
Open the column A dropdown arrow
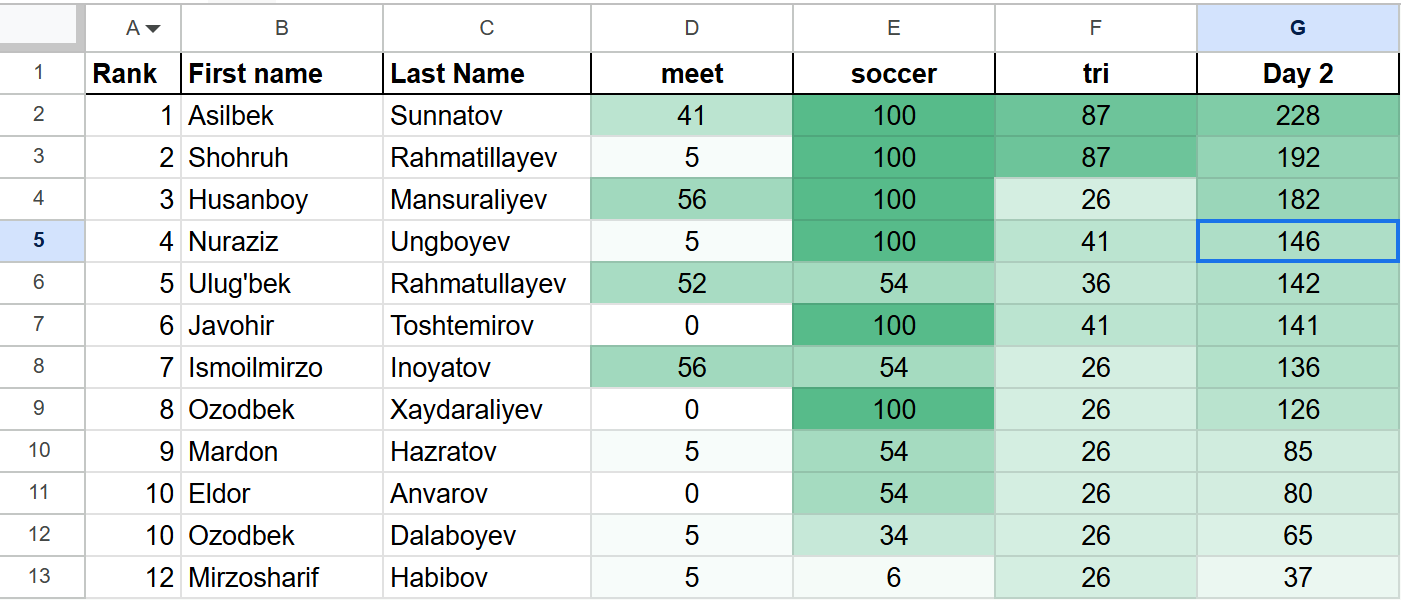click(153, 29)
